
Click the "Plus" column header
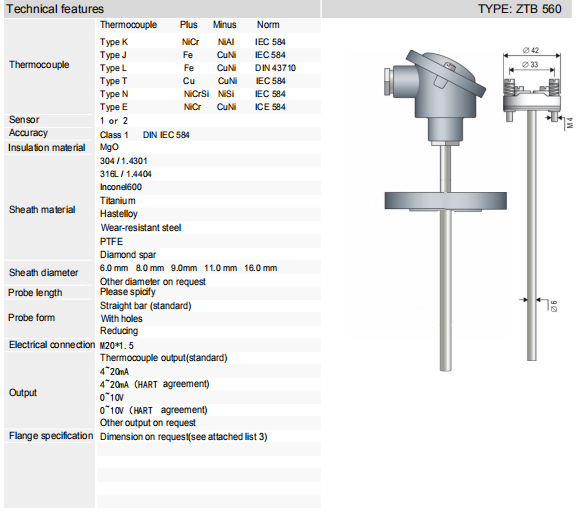coord(188,25)
